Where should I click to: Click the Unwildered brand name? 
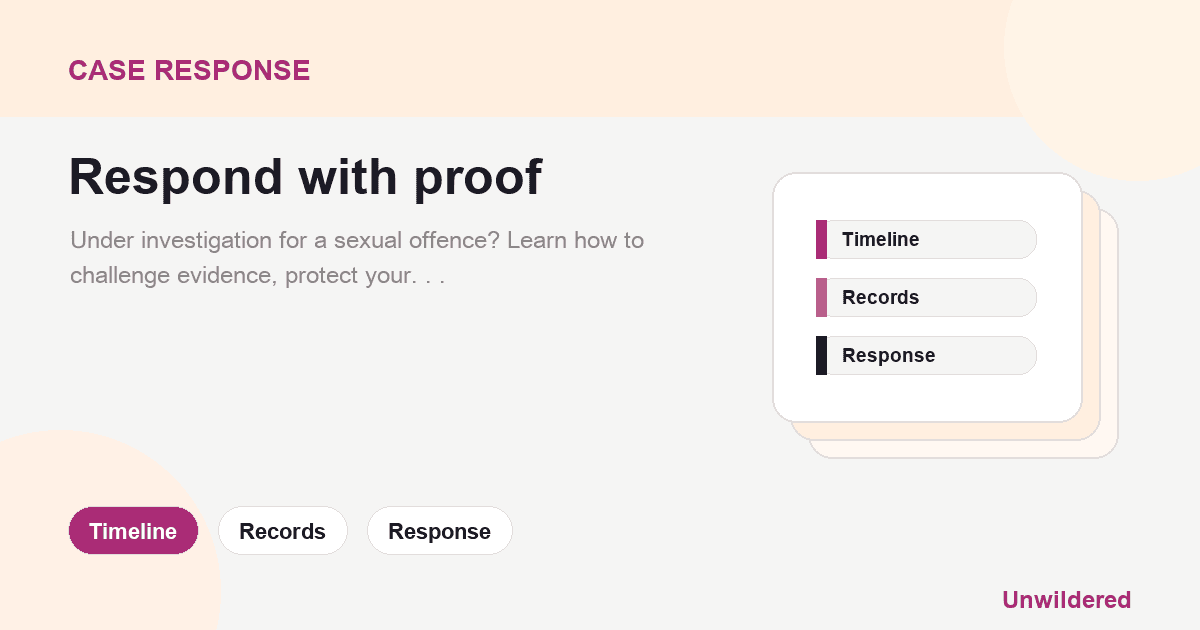(1066, 600)
